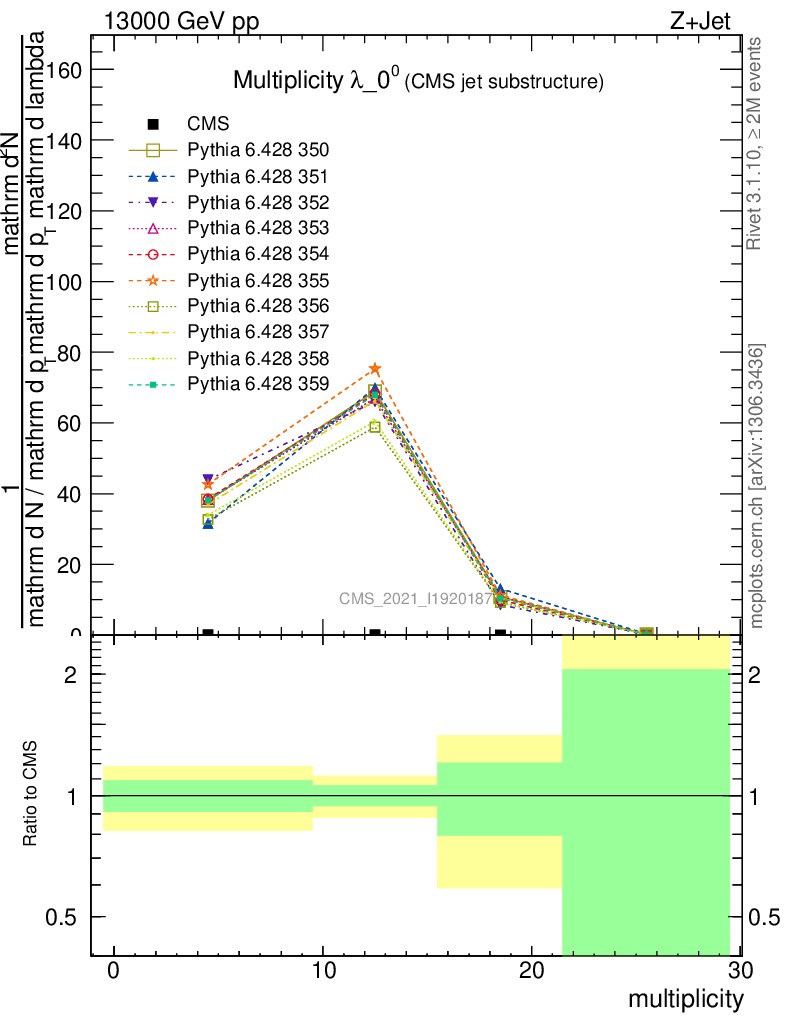Click the orange star data point at the peak
786x1024 pixels.
pyautogui.click(x=375, y=369)
